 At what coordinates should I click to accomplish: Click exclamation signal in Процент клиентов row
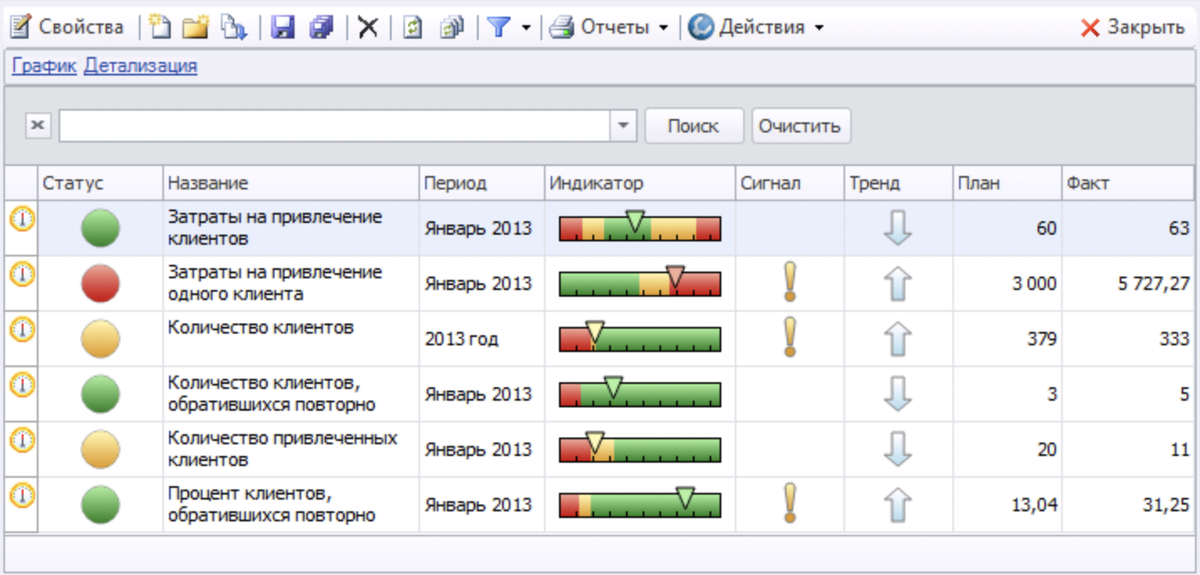790,503
